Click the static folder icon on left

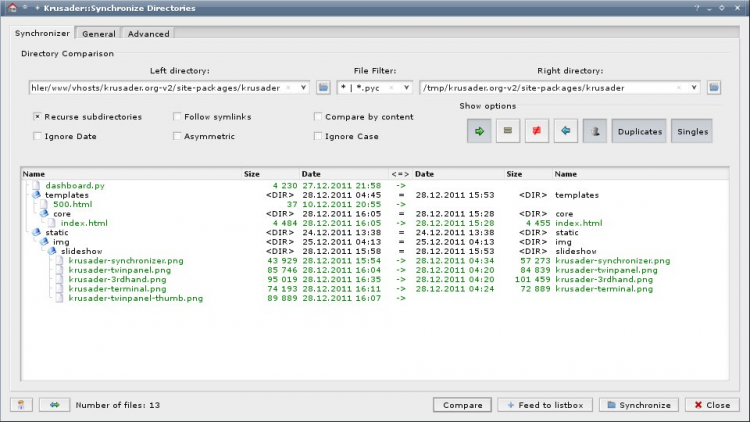pos(36,232)
